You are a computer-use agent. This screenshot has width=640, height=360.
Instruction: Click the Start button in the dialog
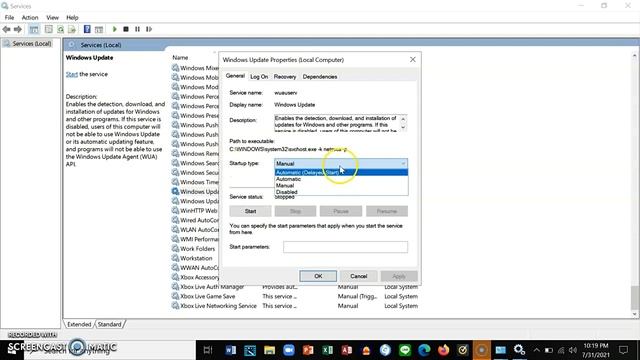pos(250,211)
